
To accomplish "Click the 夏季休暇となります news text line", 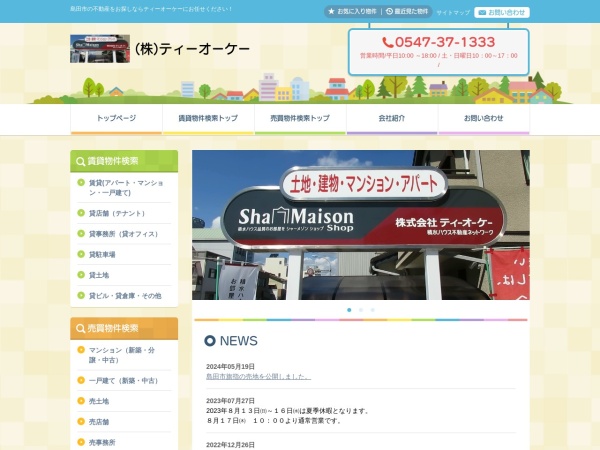I will coord(288,411).
